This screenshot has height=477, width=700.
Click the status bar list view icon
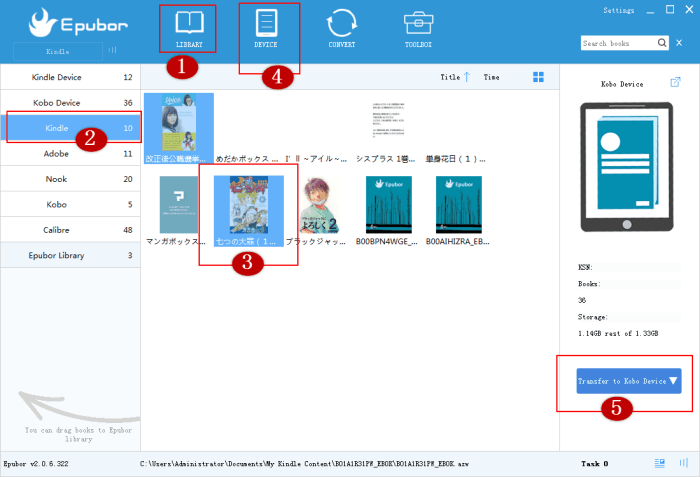(x=660, y=463)
